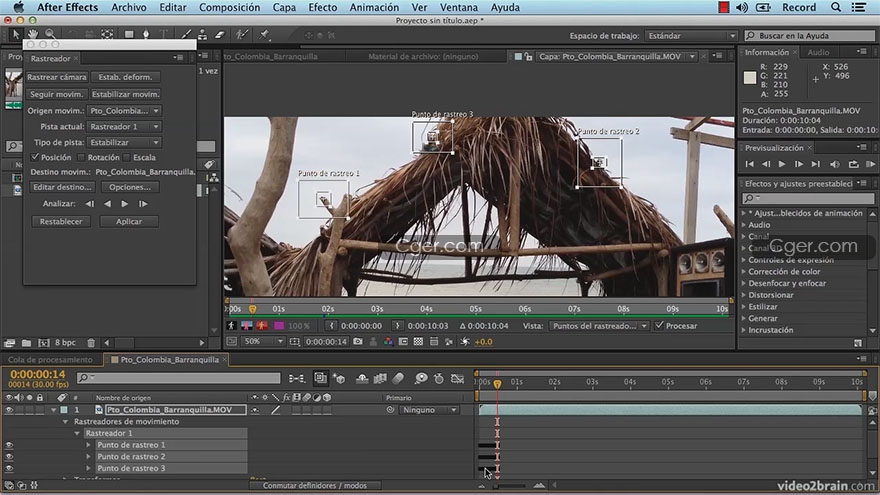Open the Origen movim. dropdown
This screenshot has width=880, height=495.
click(125, 111)
